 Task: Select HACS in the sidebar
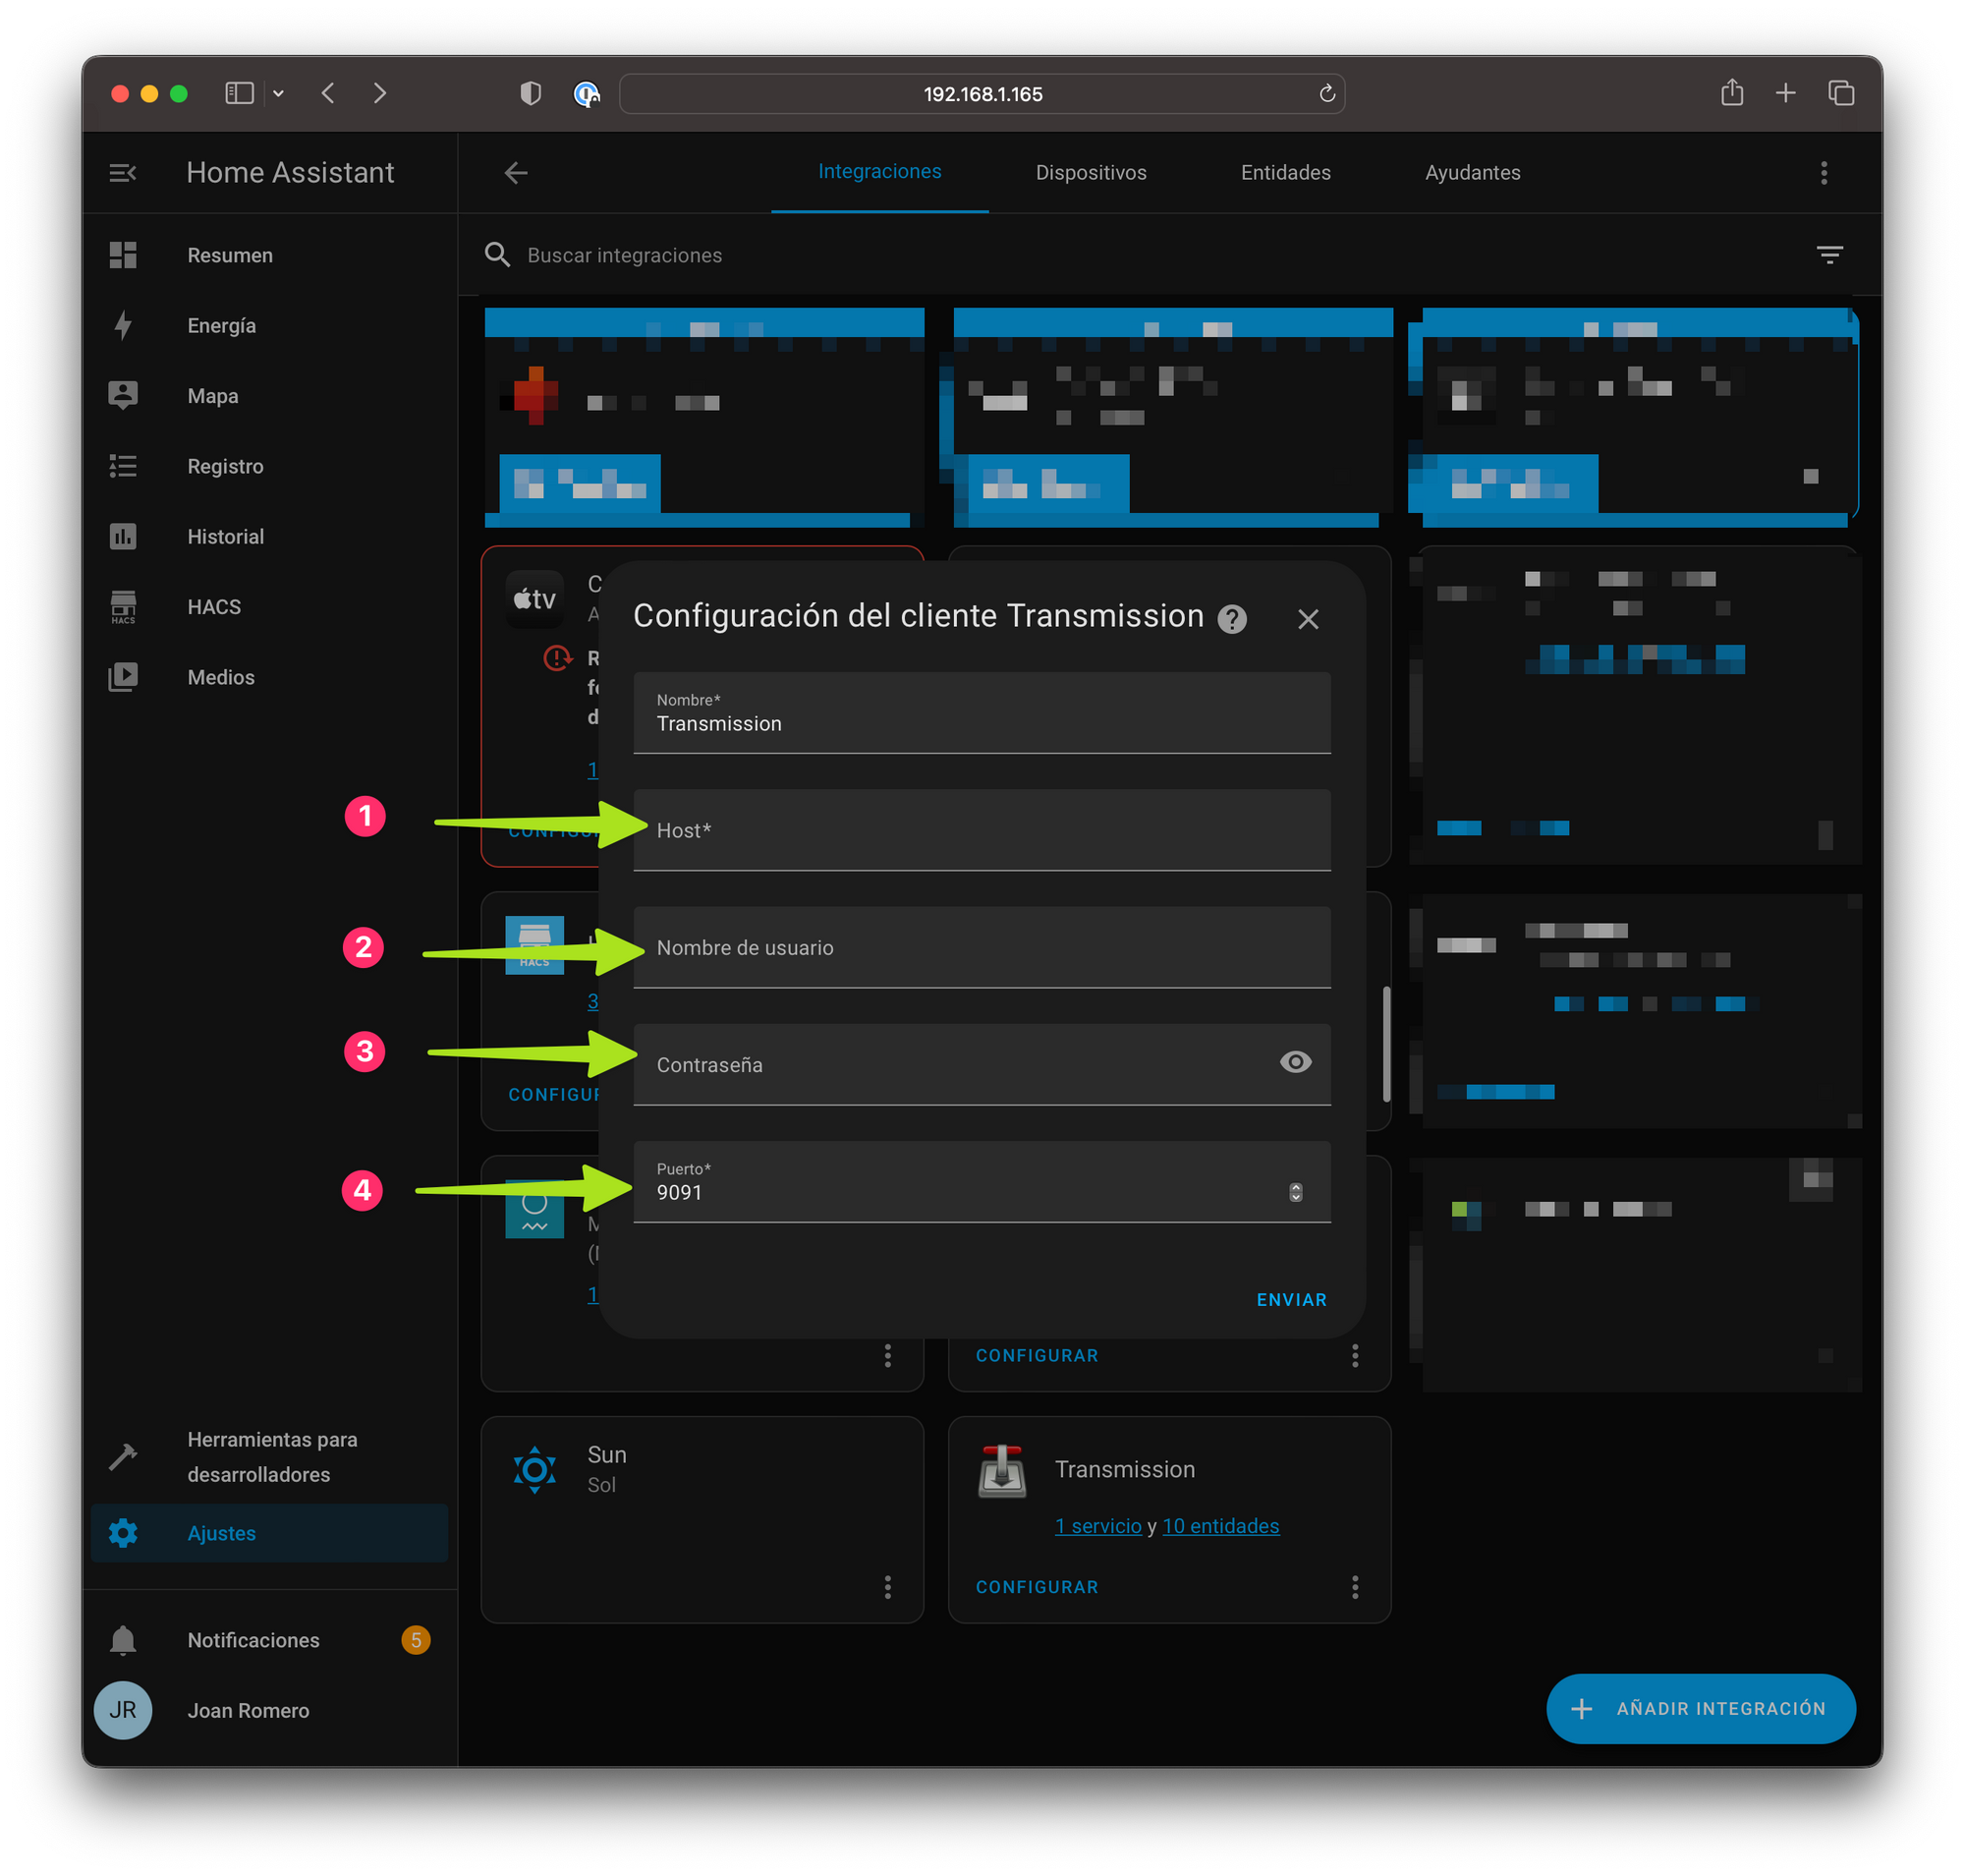(x=270, y=607)
